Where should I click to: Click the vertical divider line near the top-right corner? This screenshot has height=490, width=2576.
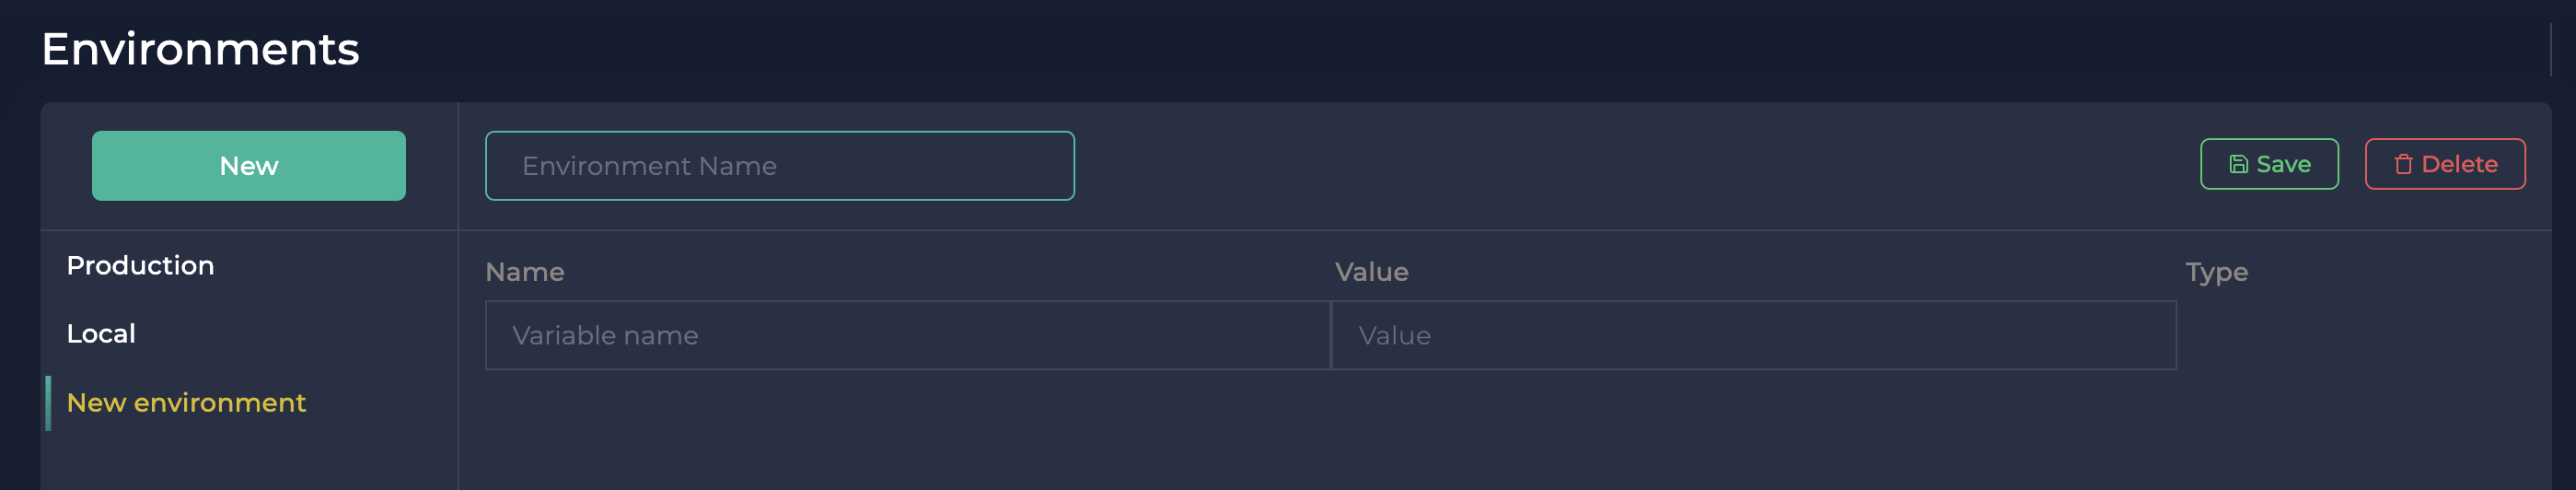2551,49
